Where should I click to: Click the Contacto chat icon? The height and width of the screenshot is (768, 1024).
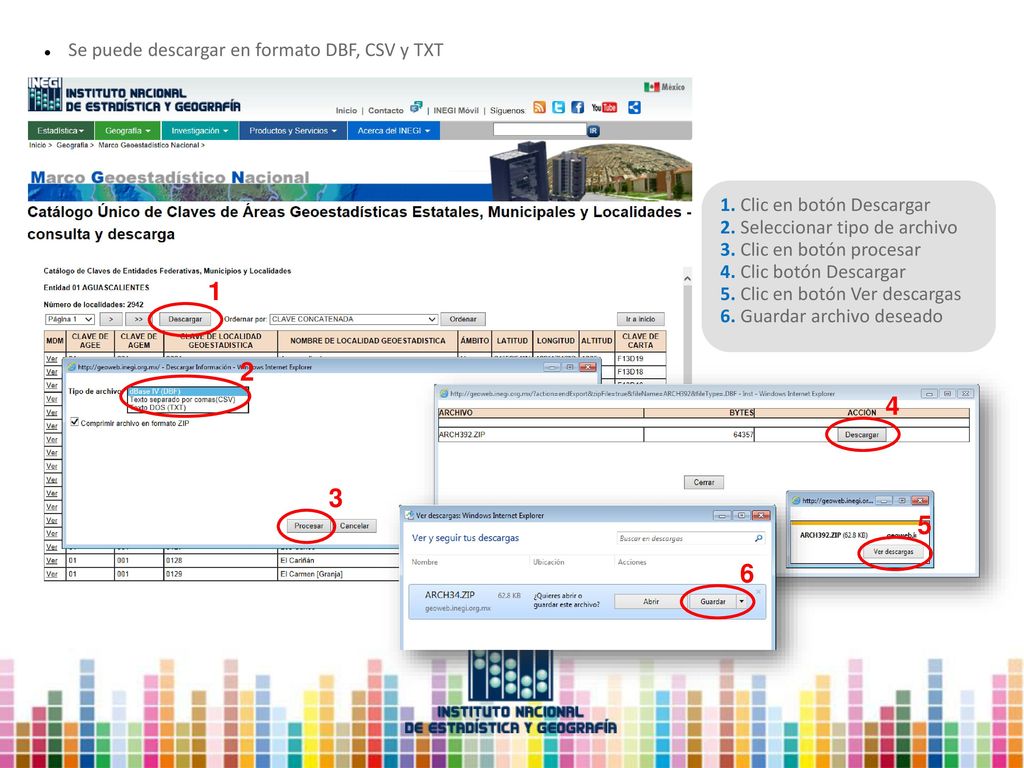[416, 108]
